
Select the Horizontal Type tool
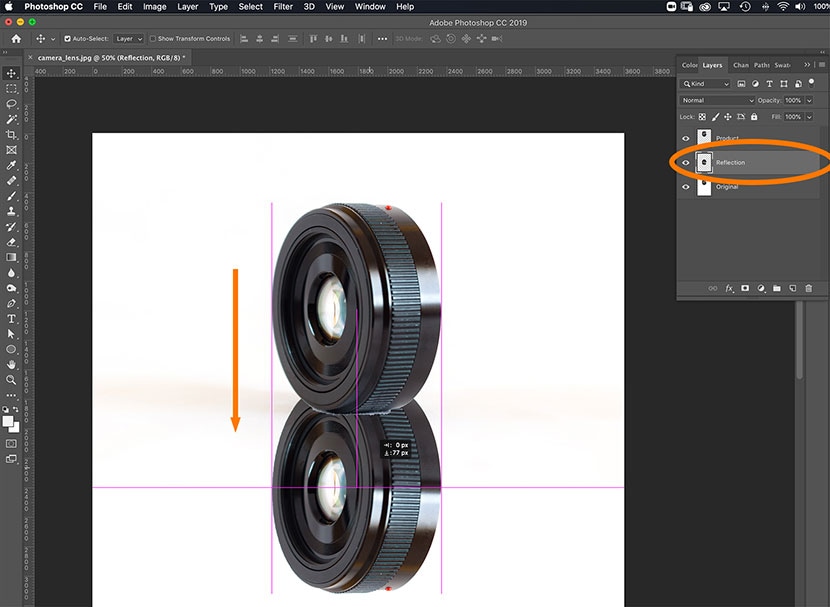click(11, 318)
